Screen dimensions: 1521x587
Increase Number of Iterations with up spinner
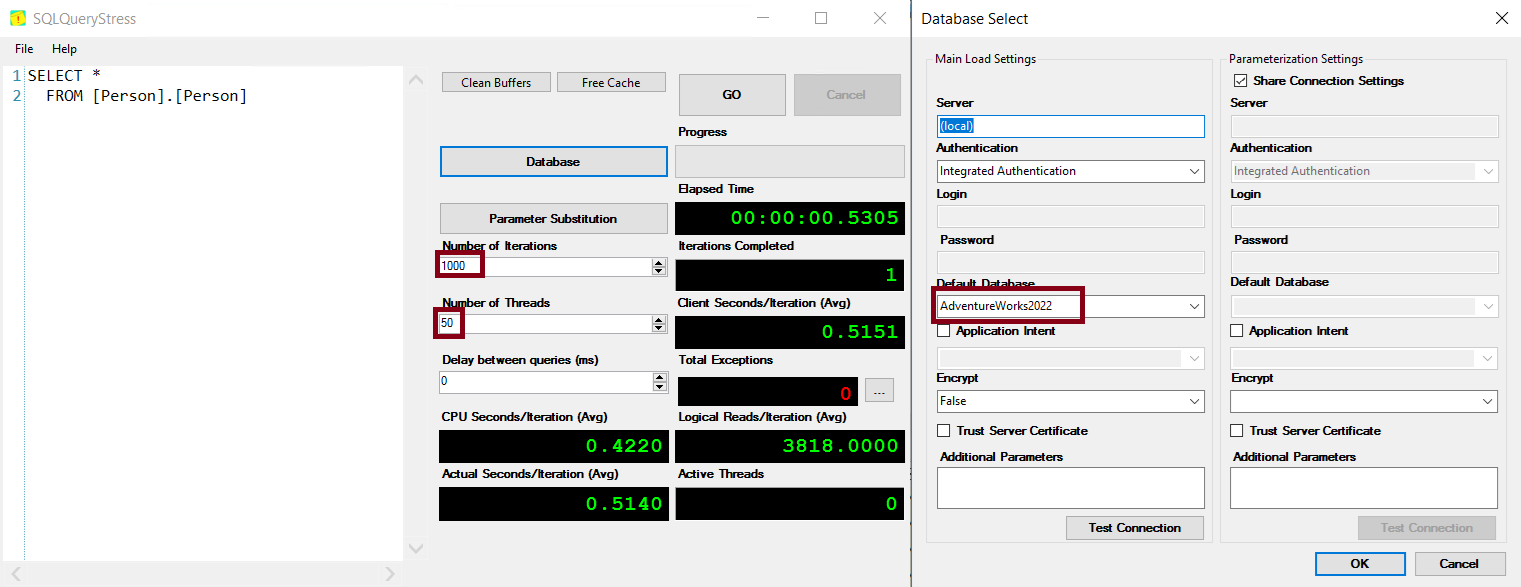tap(659, 263)
